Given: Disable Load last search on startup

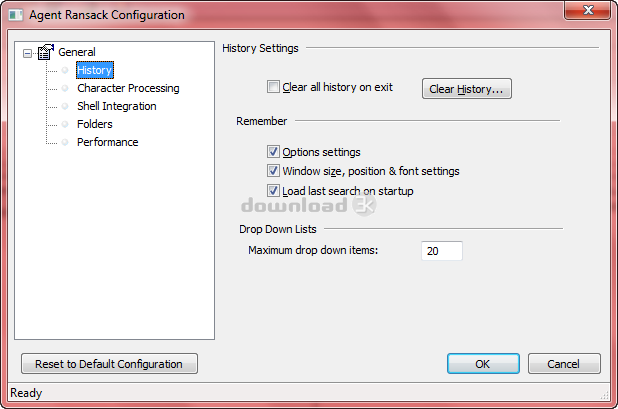Looking at the screenshot, I should (x=273, y=191).
